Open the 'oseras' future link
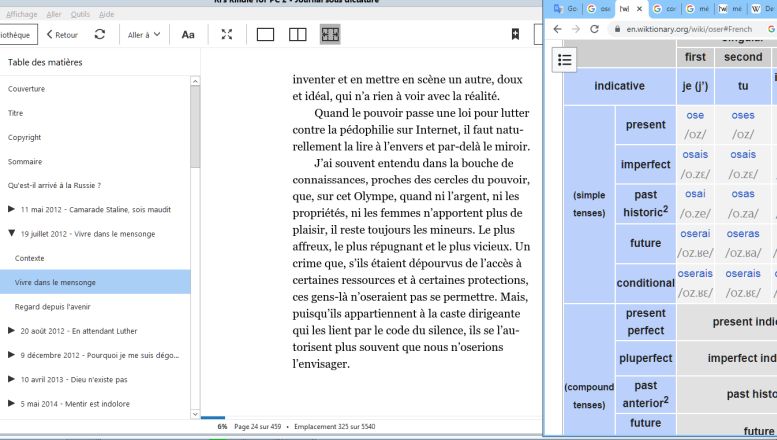This screenshot has height=440, width=777. 743,233
